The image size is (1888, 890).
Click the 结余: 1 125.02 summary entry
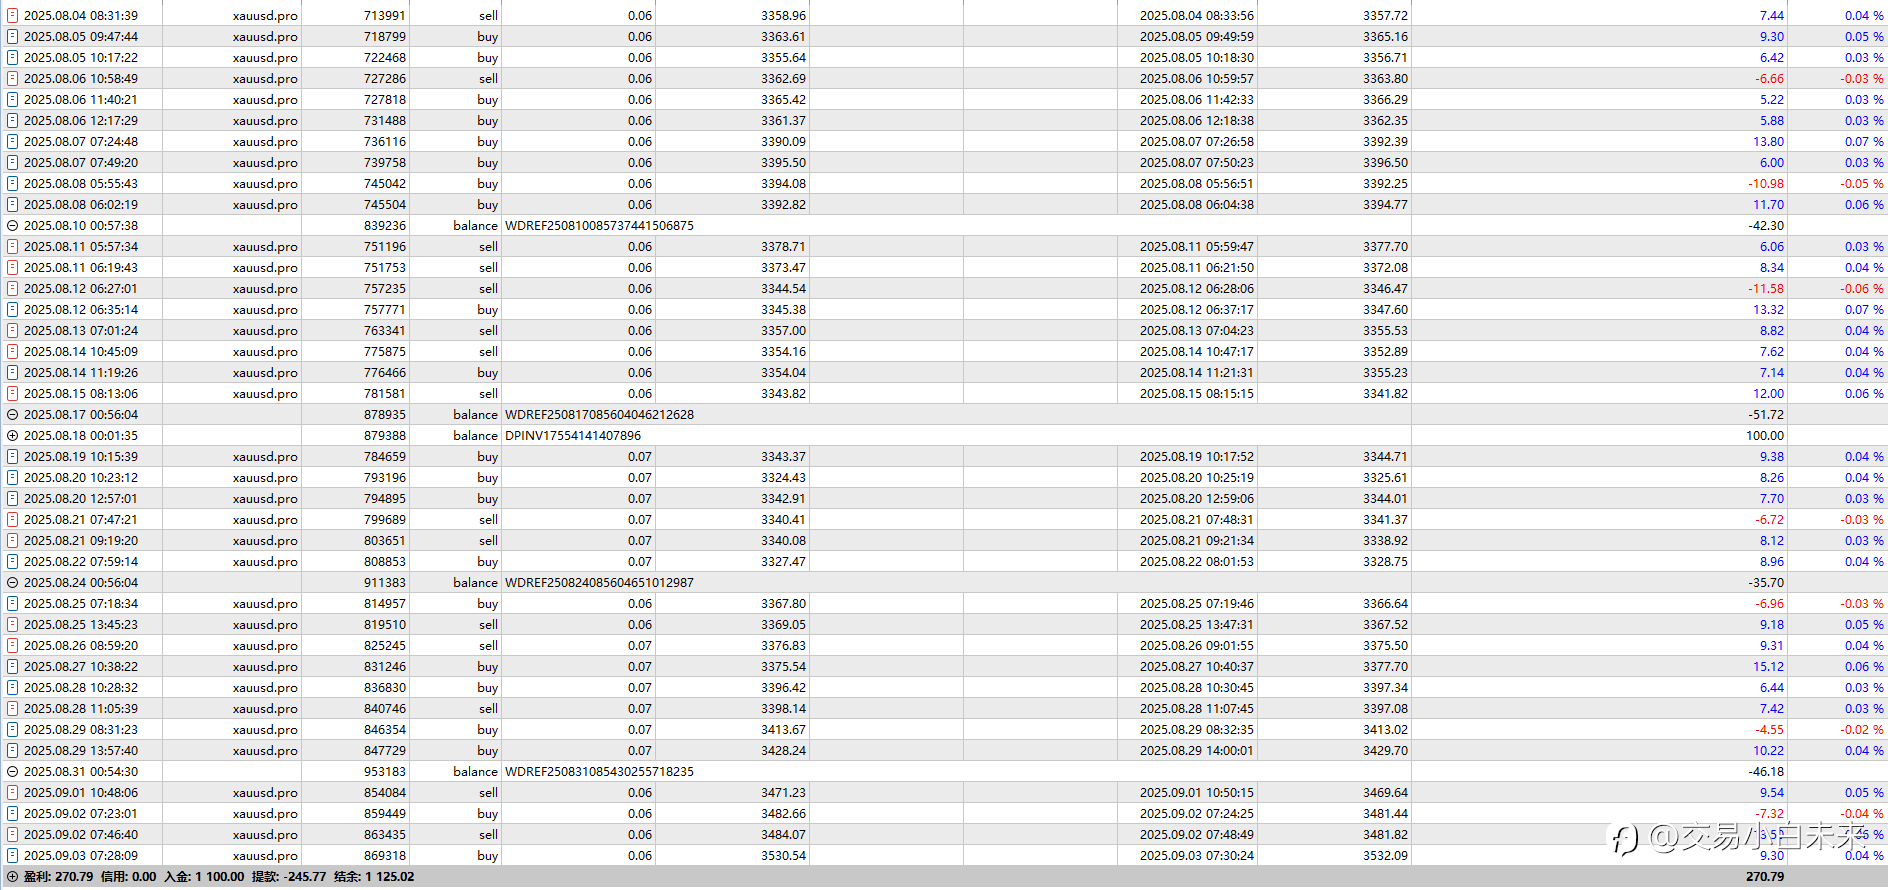(x=374, y=876)
